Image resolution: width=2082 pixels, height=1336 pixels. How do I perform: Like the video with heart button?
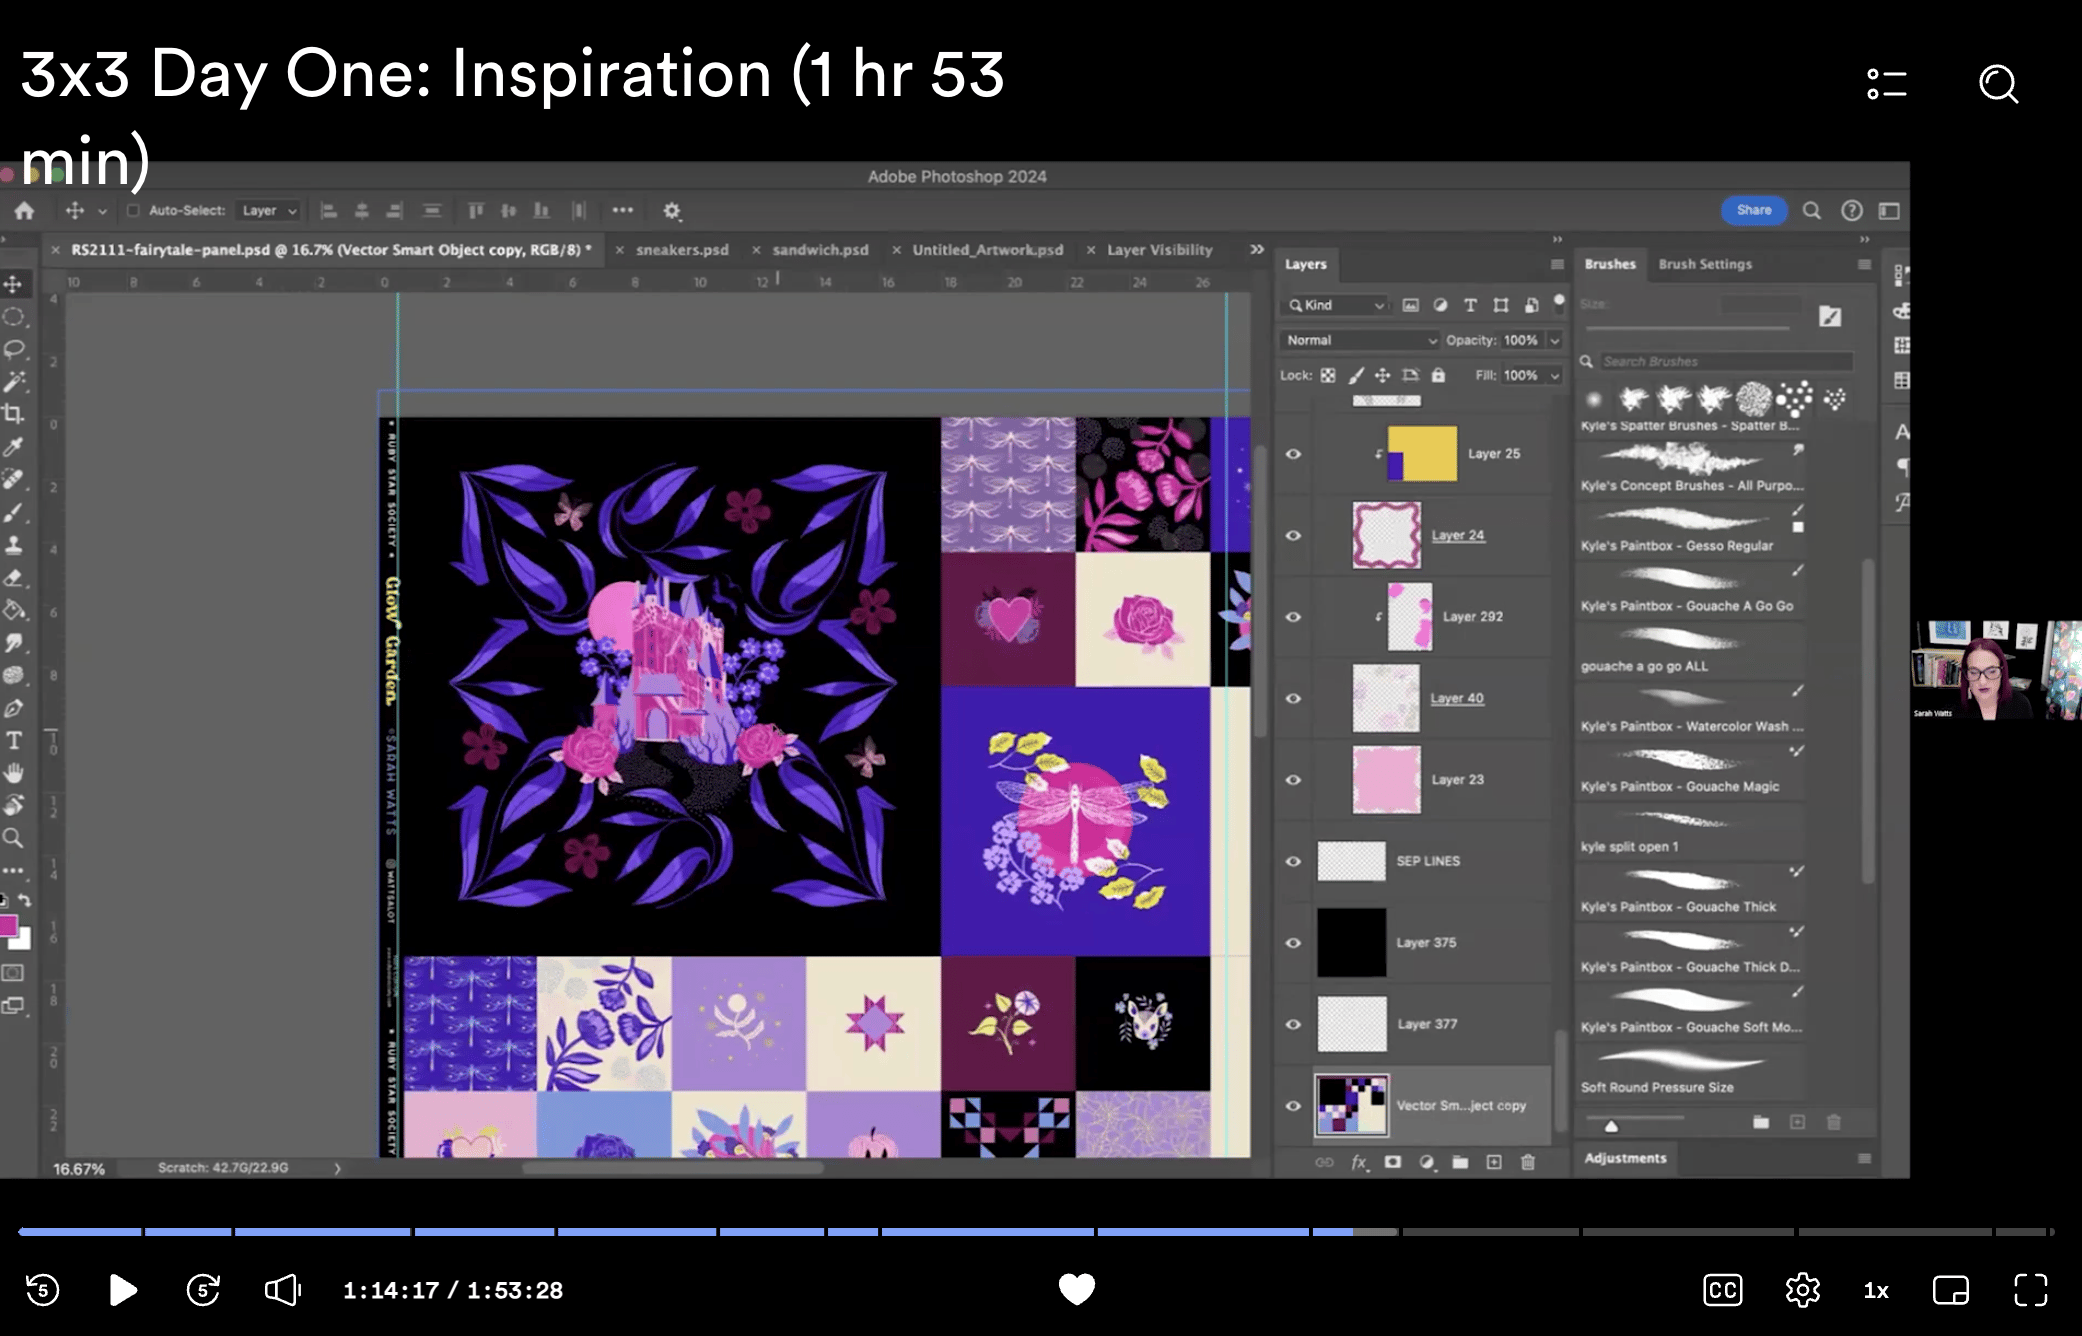point(1077,1289)
